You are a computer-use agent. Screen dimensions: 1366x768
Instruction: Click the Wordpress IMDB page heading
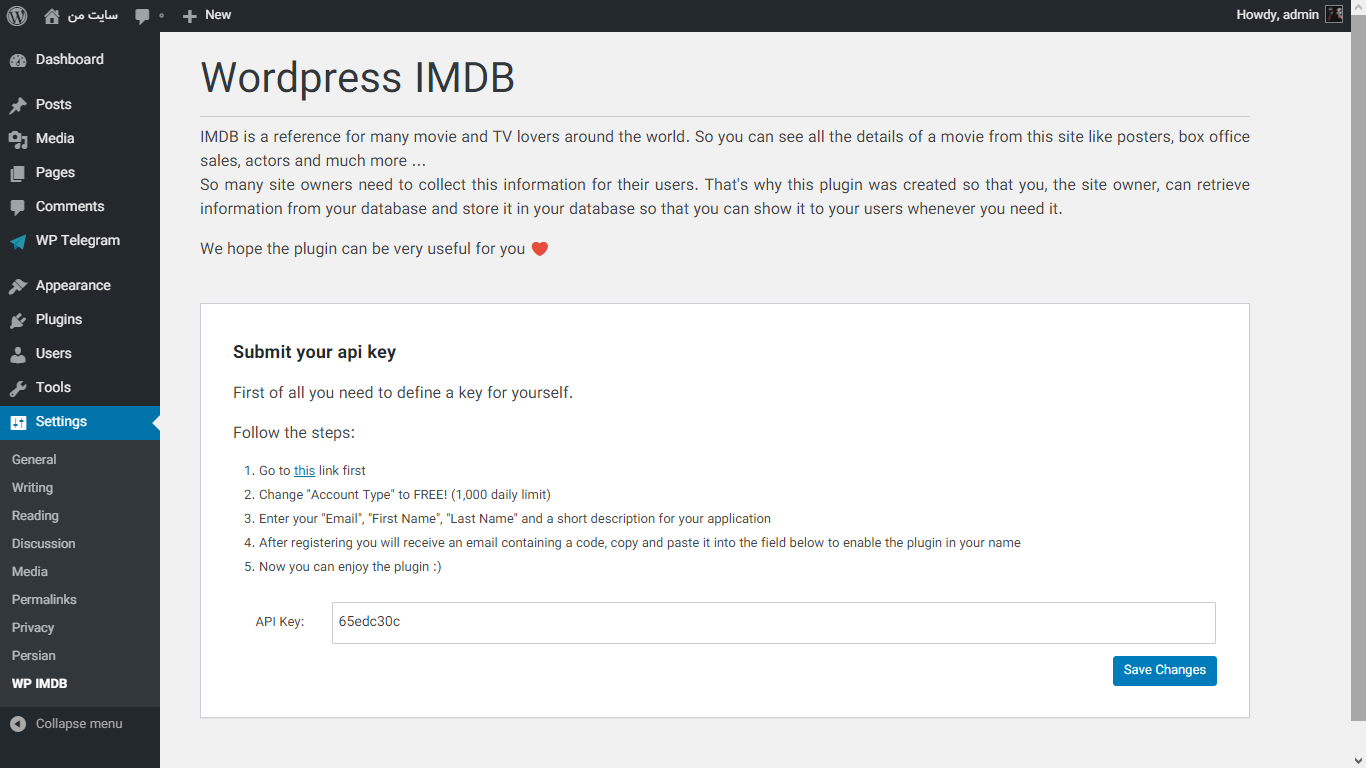pos(358,78)
